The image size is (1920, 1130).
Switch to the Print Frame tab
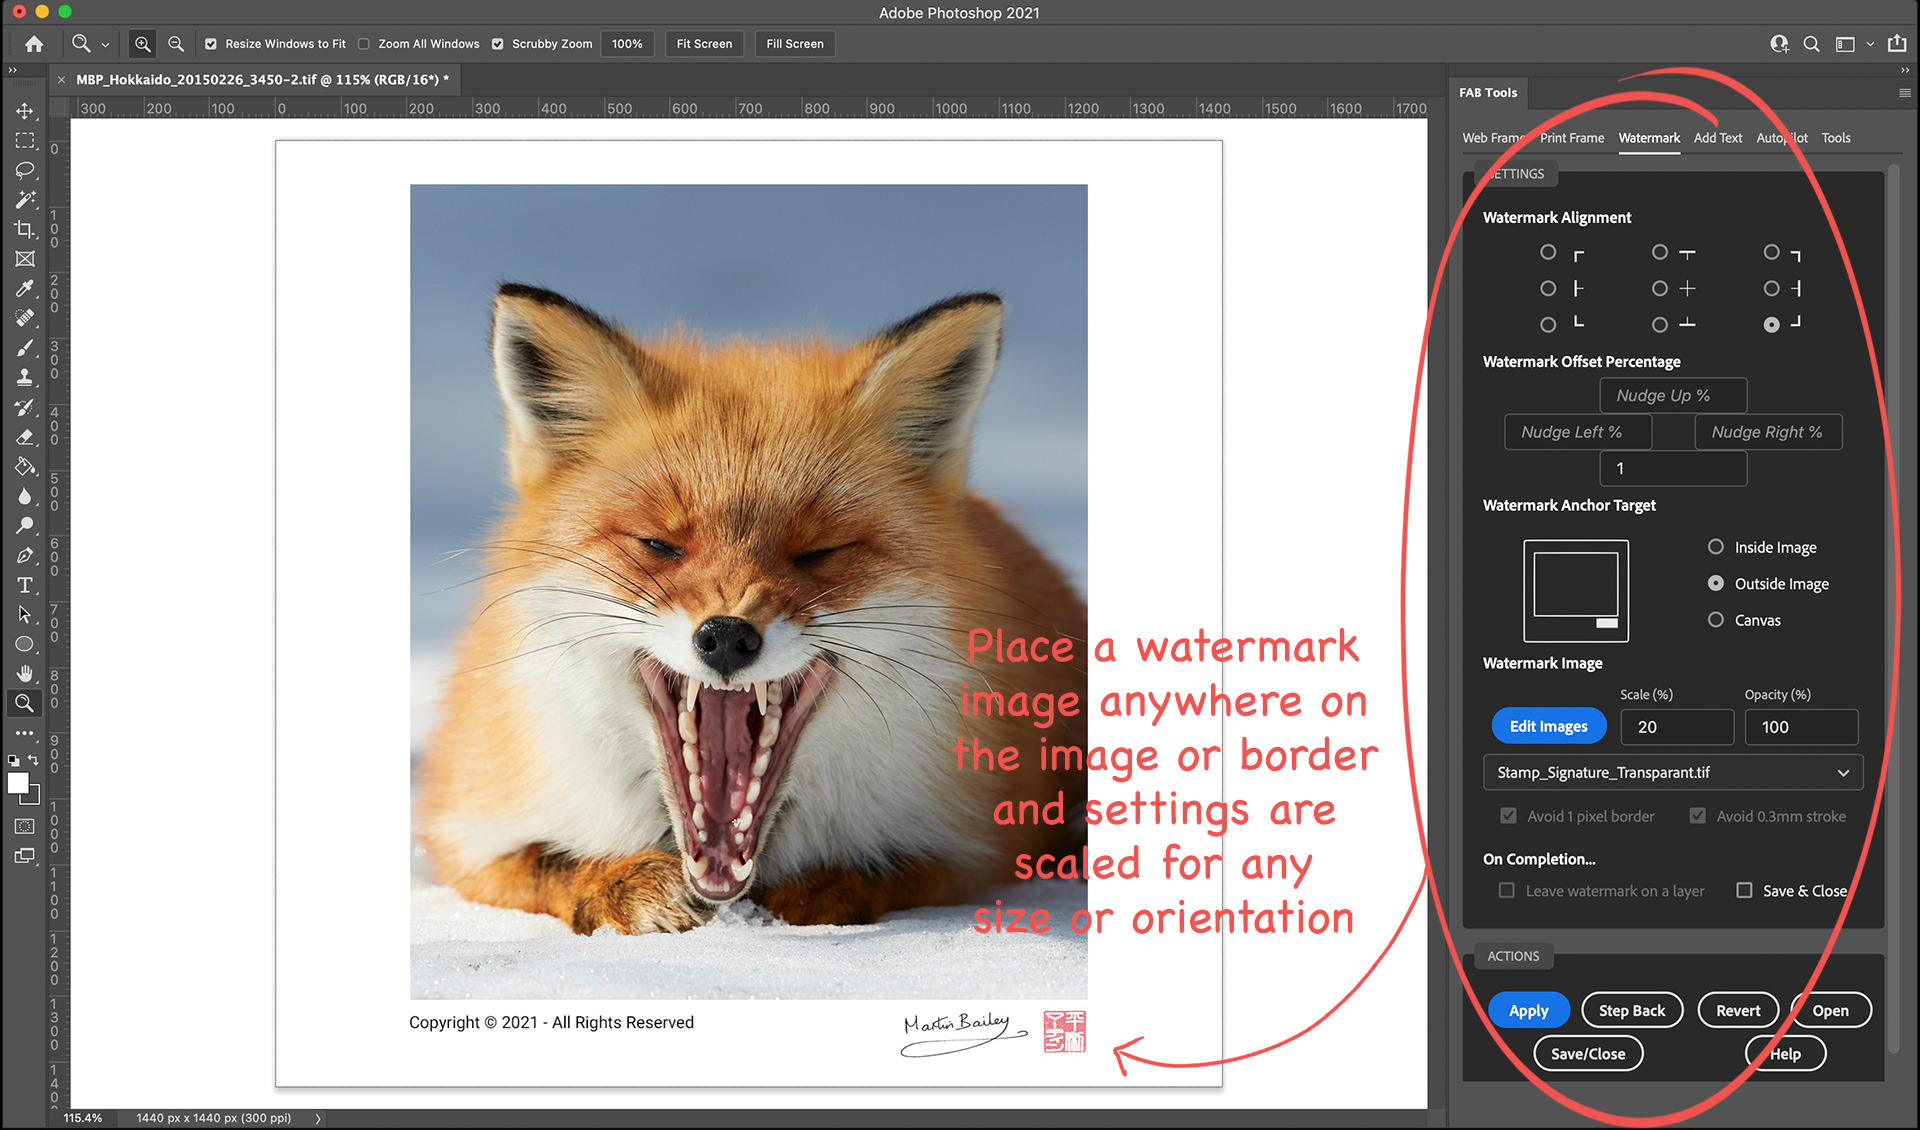[x=1571, y=138]
